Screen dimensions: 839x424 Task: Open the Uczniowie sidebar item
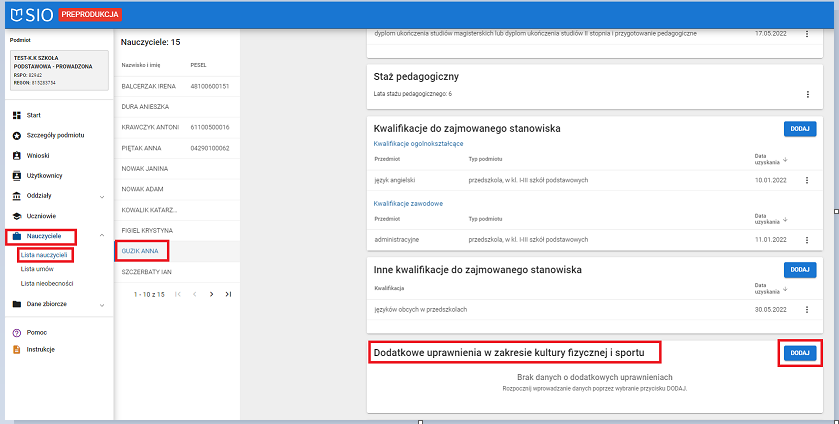(40, 215)
